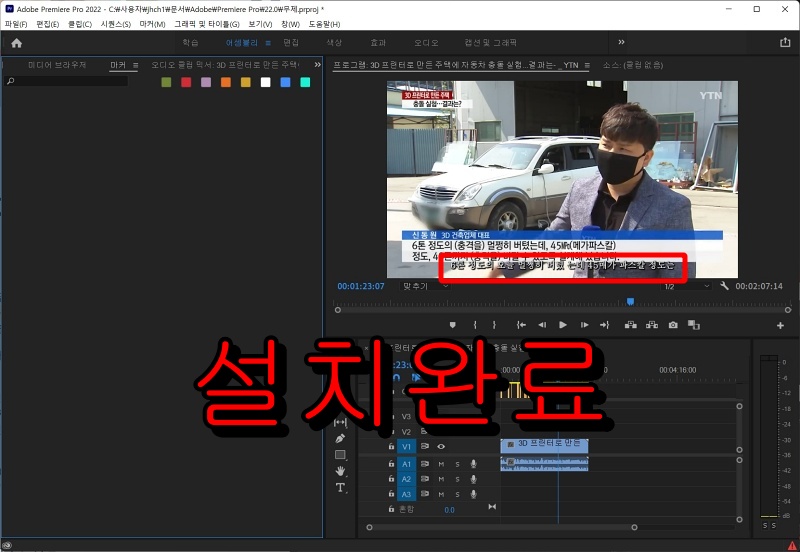This screenshot has height=552, width=800.
Task: Export frame with camera icon
Action: (x=673, y=325)
